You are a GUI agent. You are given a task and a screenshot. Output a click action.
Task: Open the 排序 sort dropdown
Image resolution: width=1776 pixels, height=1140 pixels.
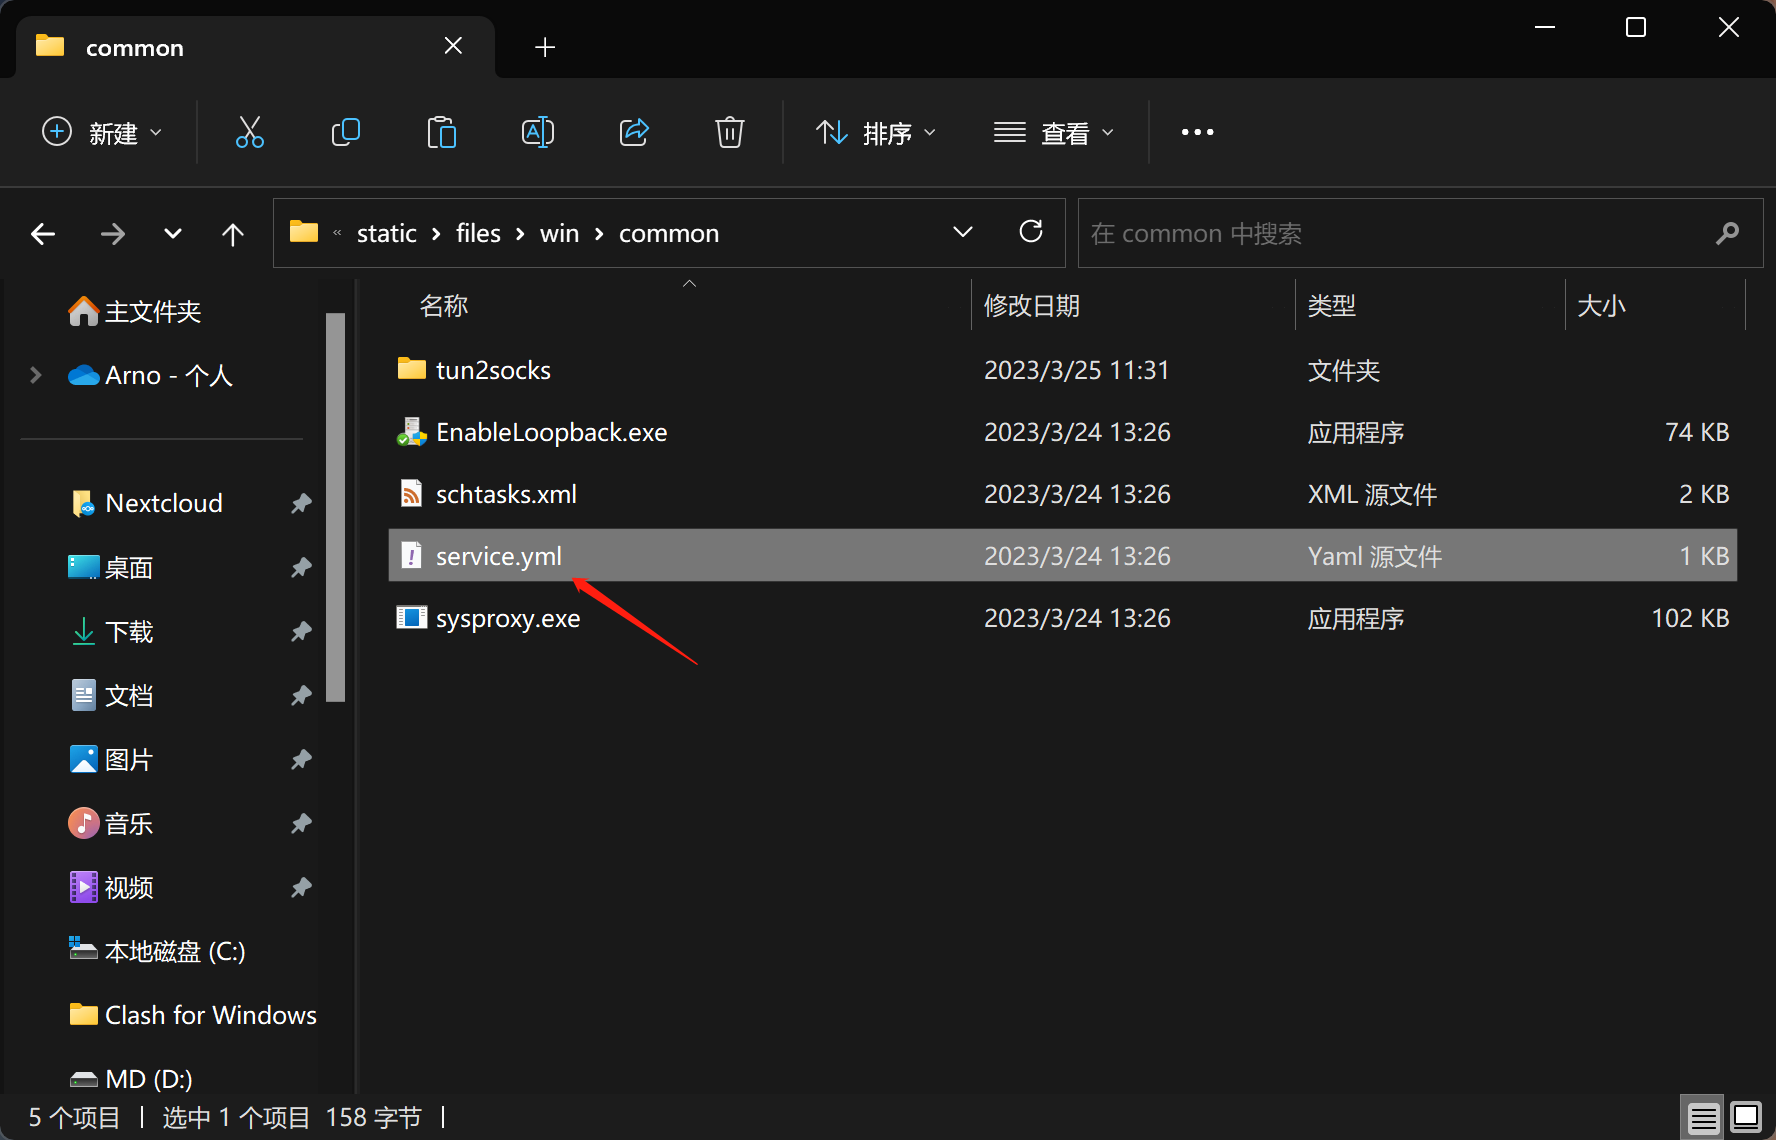(x=876, y=132)
